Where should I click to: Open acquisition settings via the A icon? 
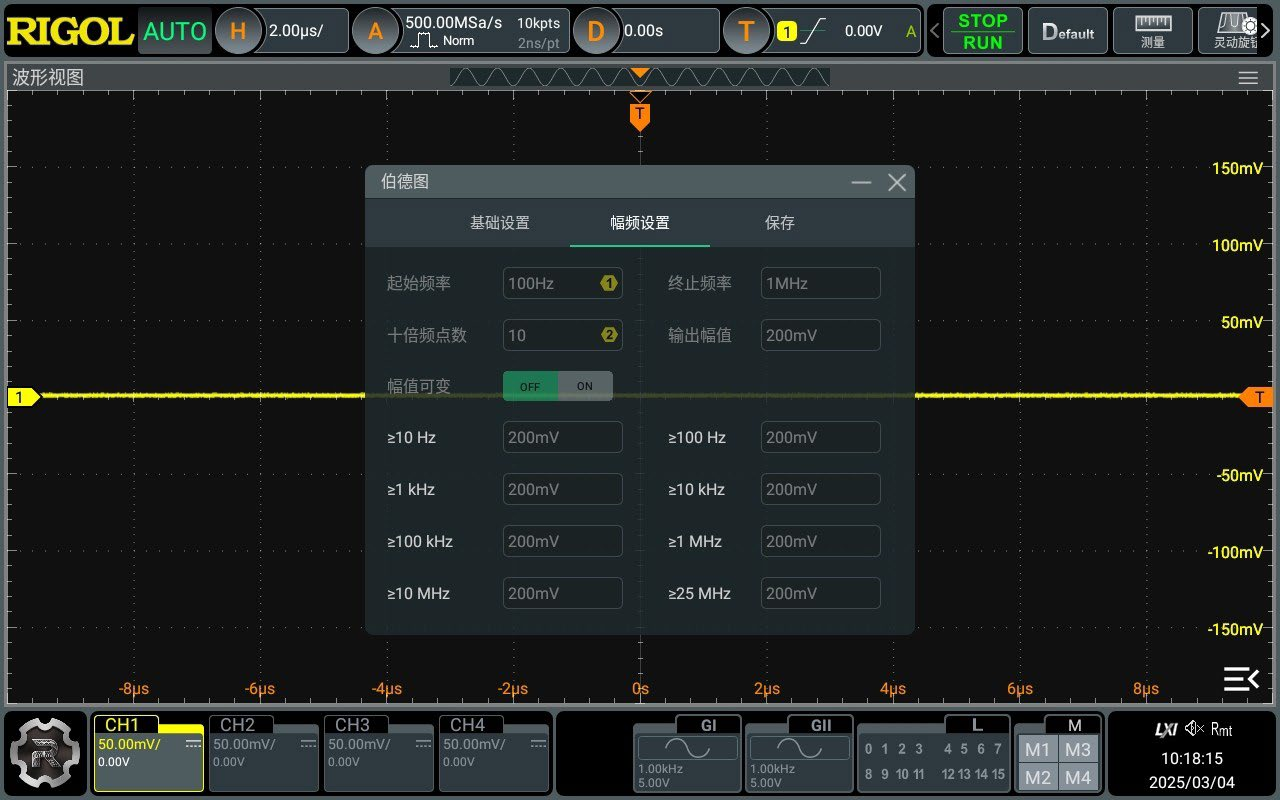pos(376,31)
